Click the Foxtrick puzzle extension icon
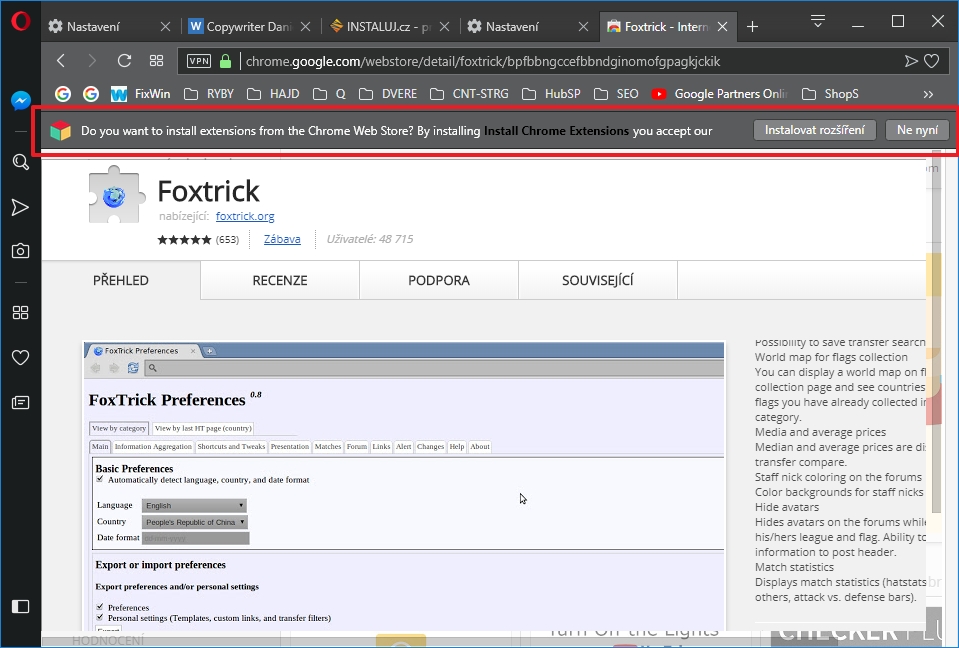 point(116,195)
